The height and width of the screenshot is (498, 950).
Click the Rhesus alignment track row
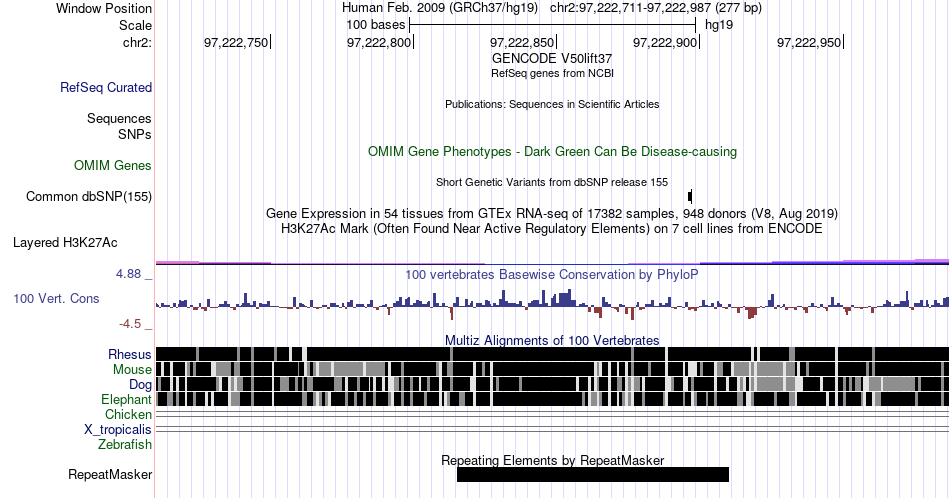click(x=552, y=354)
